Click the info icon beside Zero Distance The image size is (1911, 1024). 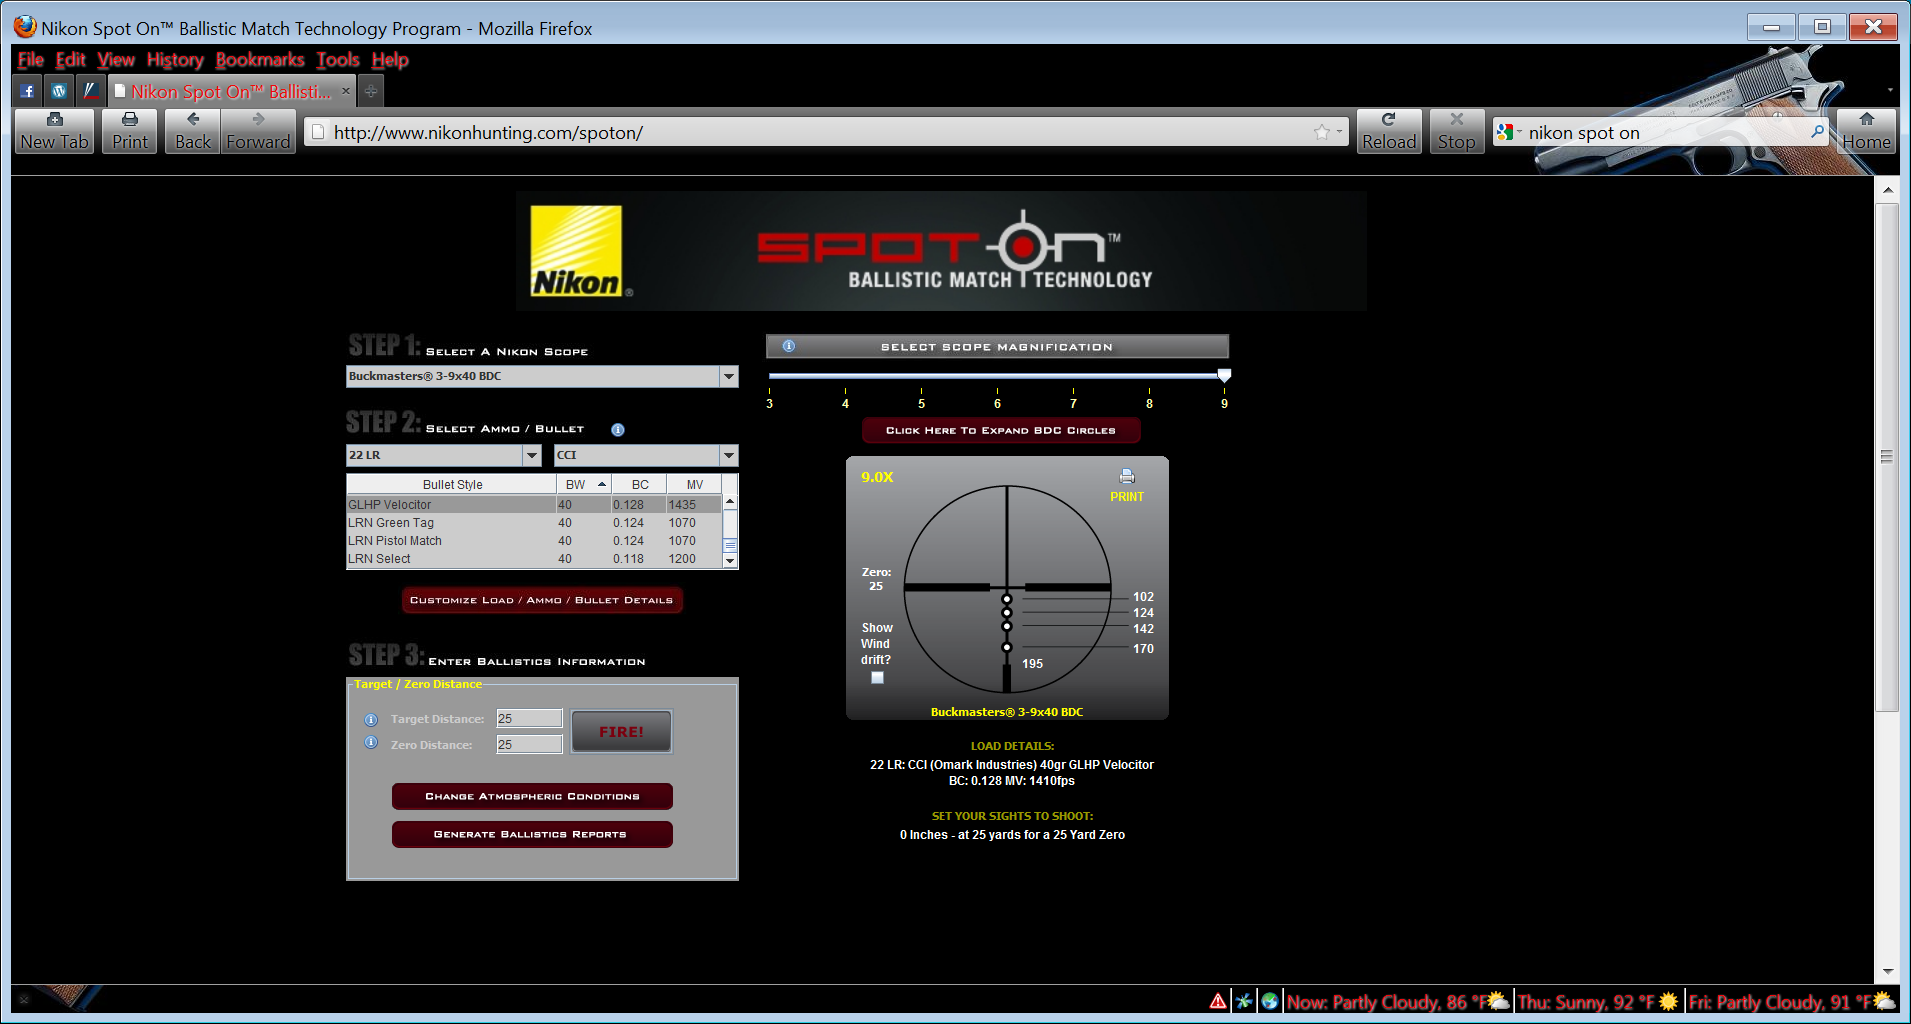point(371,743)
